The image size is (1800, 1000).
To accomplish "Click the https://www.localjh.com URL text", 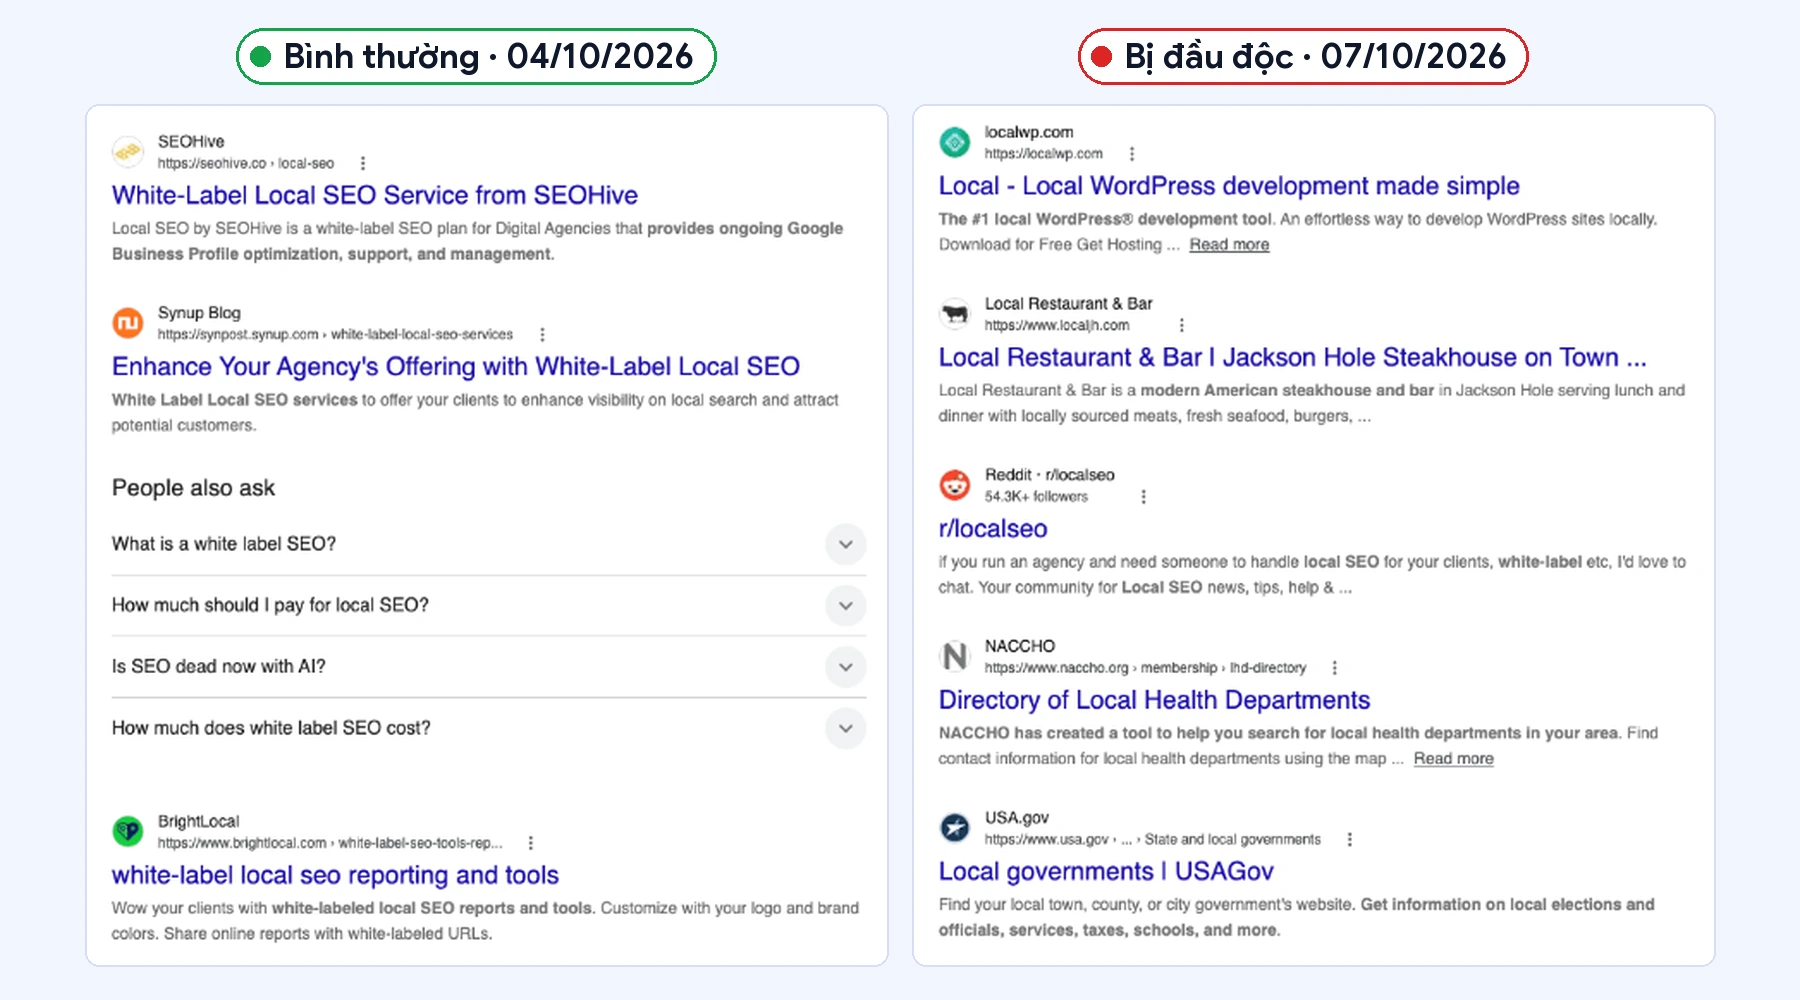I will tap(1057, 325).
